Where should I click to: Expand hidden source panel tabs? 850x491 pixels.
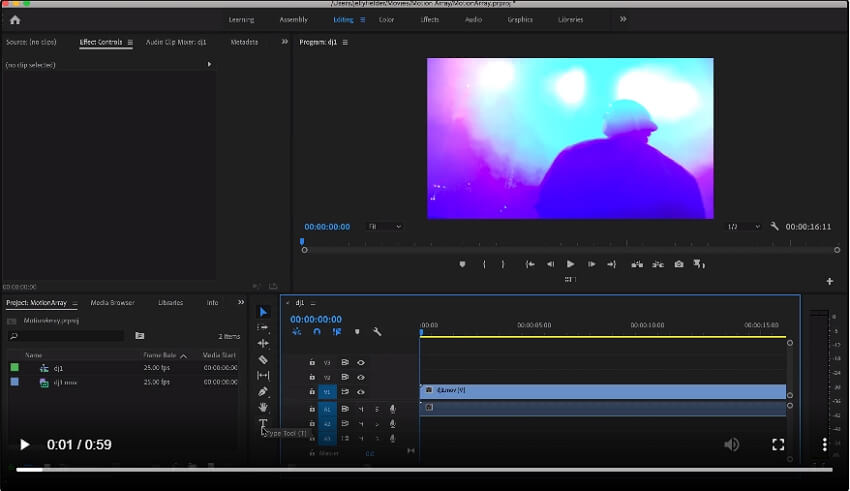click(285, 42)
